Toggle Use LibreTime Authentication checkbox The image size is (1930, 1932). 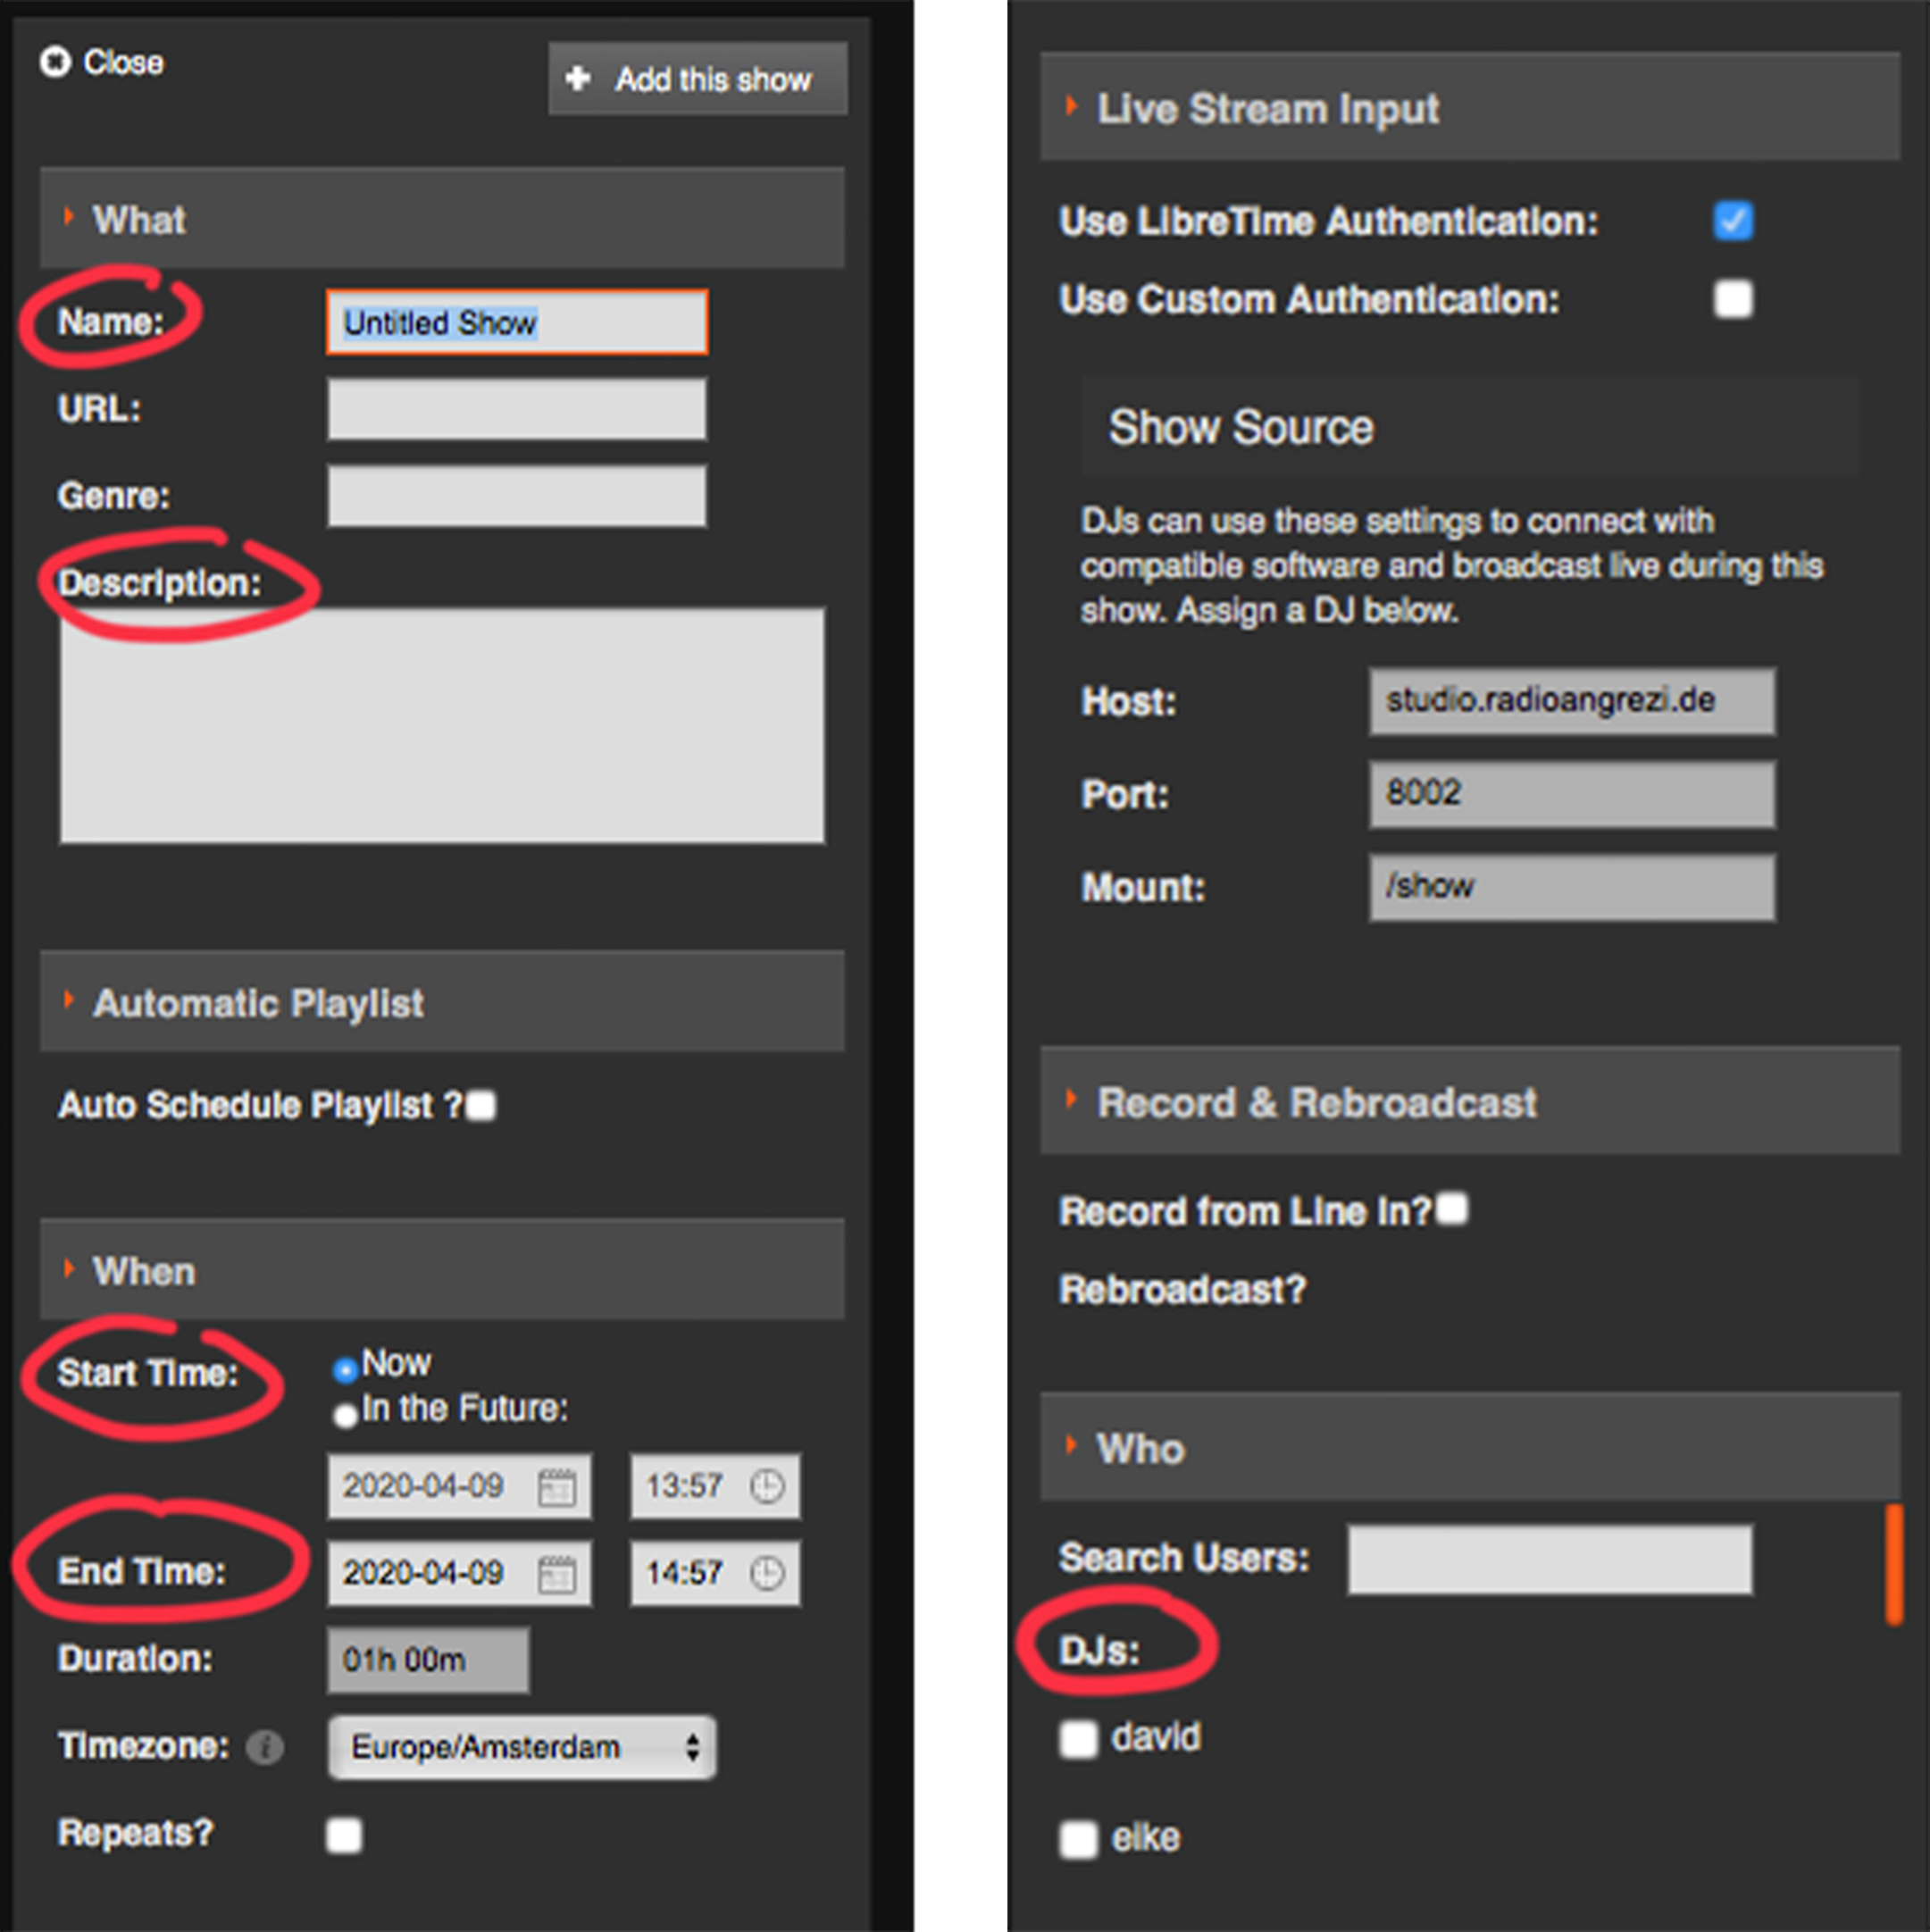click(x=1733, y=221)
